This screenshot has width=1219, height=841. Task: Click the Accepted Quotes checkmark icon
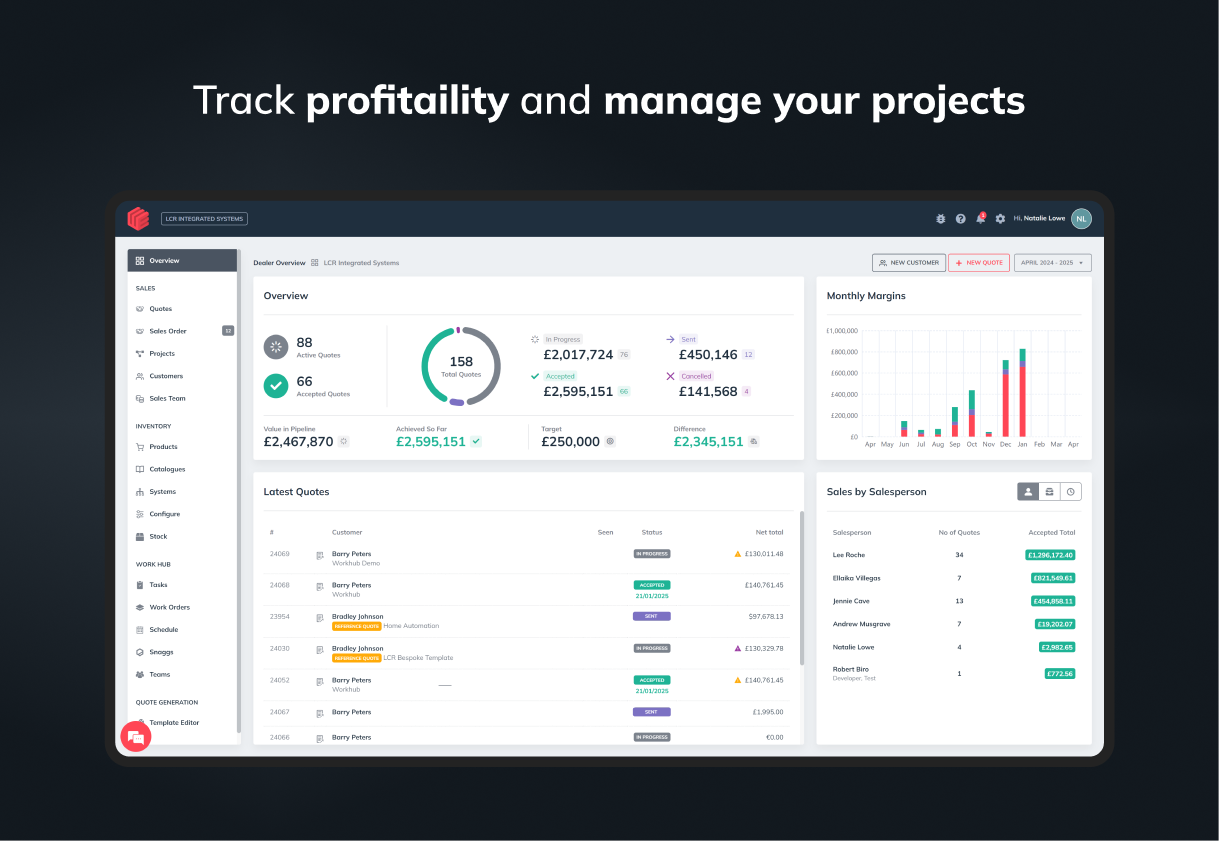pos(276,385)
